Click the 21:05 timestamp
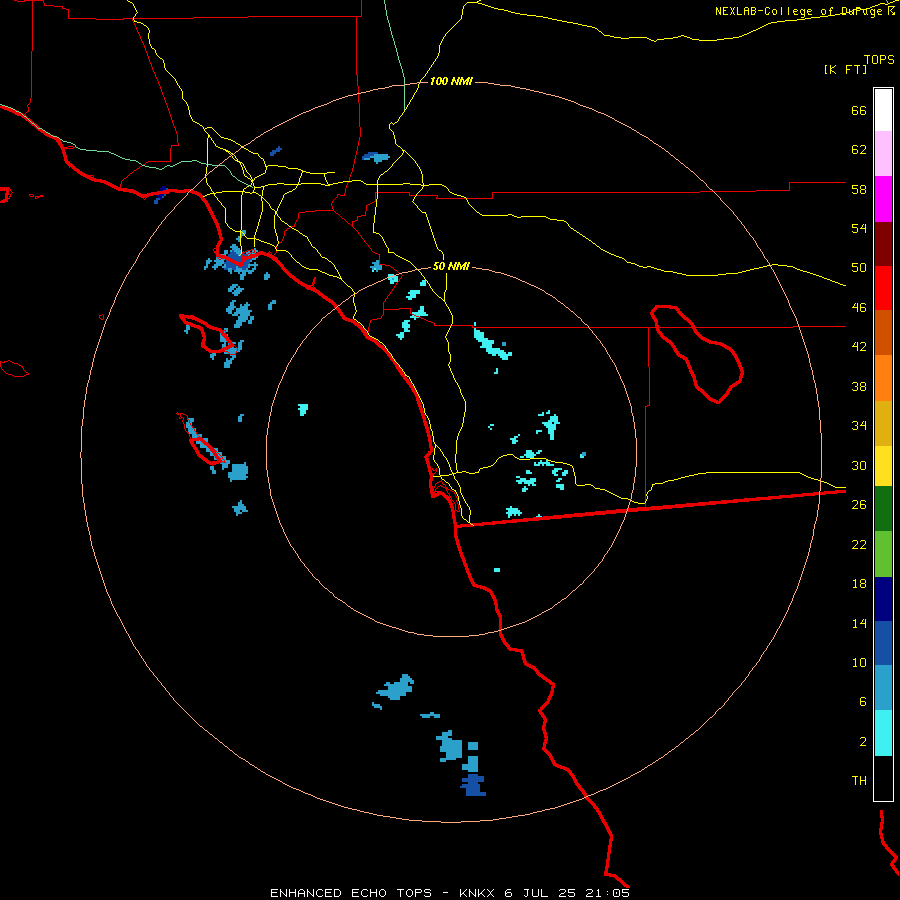Screen dimensions: 900x900 point(607,893)
